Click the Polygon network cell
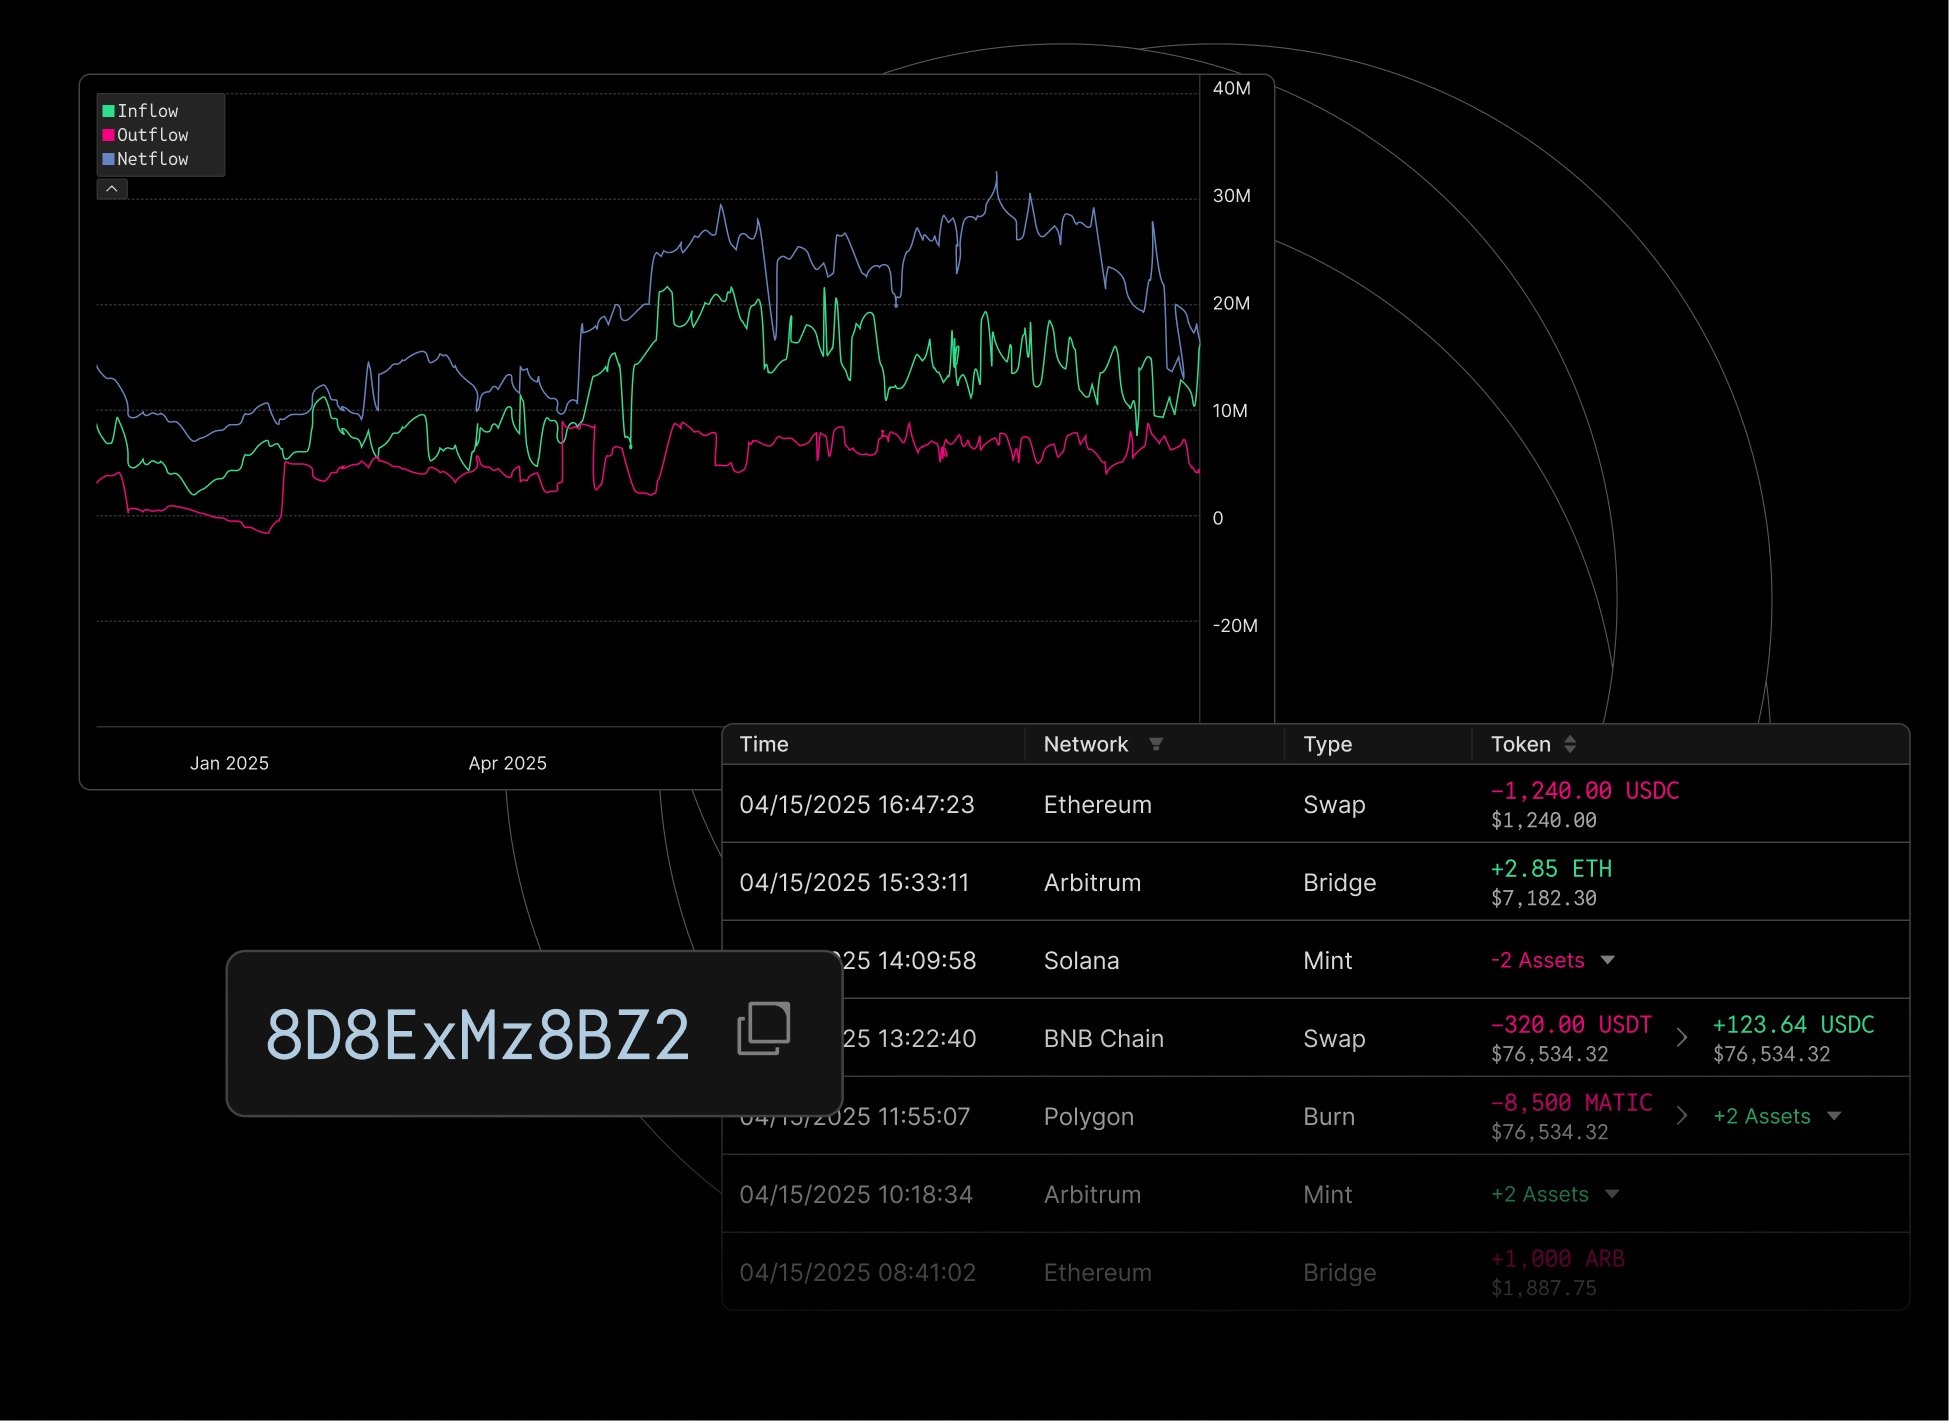The height and width of the screenshot is (1421, 1949). 1089,1117
